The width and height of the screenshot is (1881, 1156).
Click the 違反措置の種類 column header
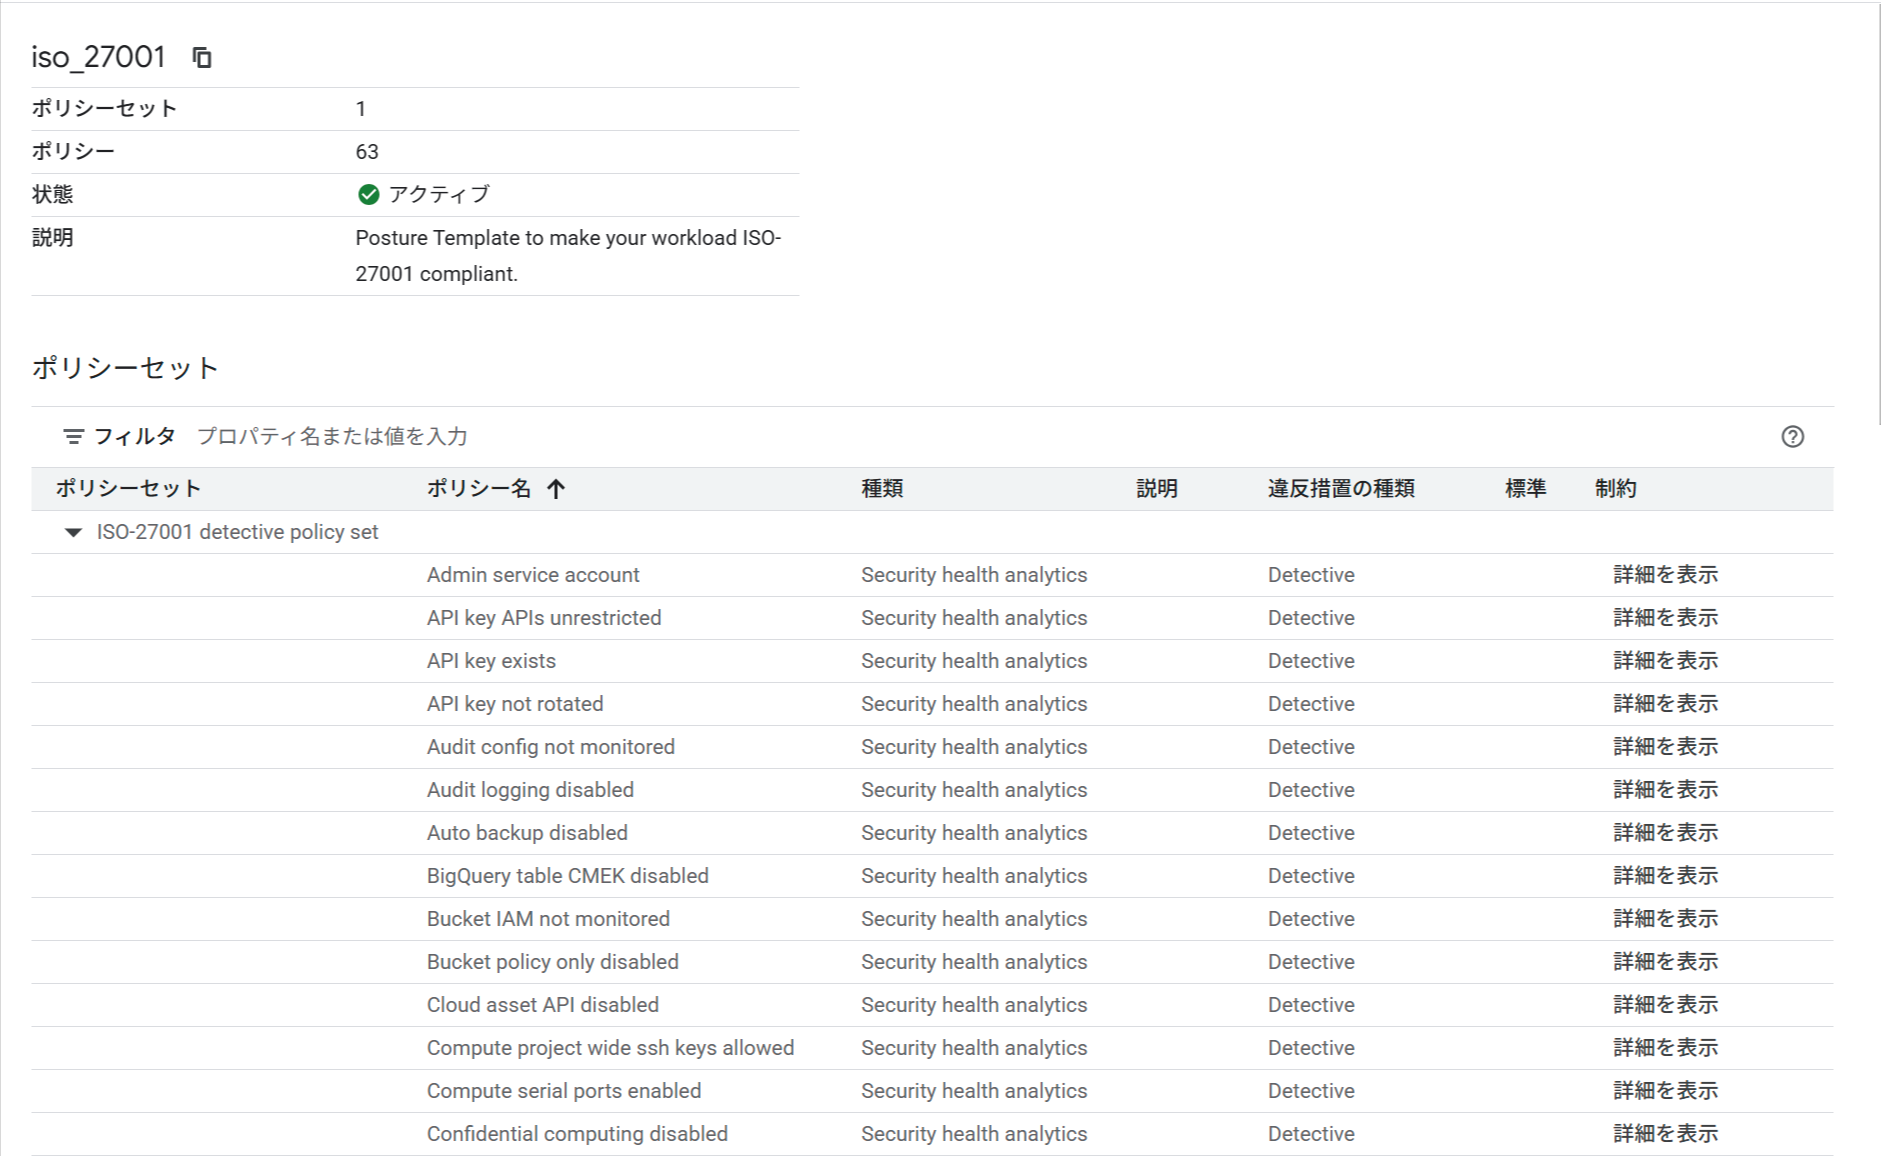1341,489
